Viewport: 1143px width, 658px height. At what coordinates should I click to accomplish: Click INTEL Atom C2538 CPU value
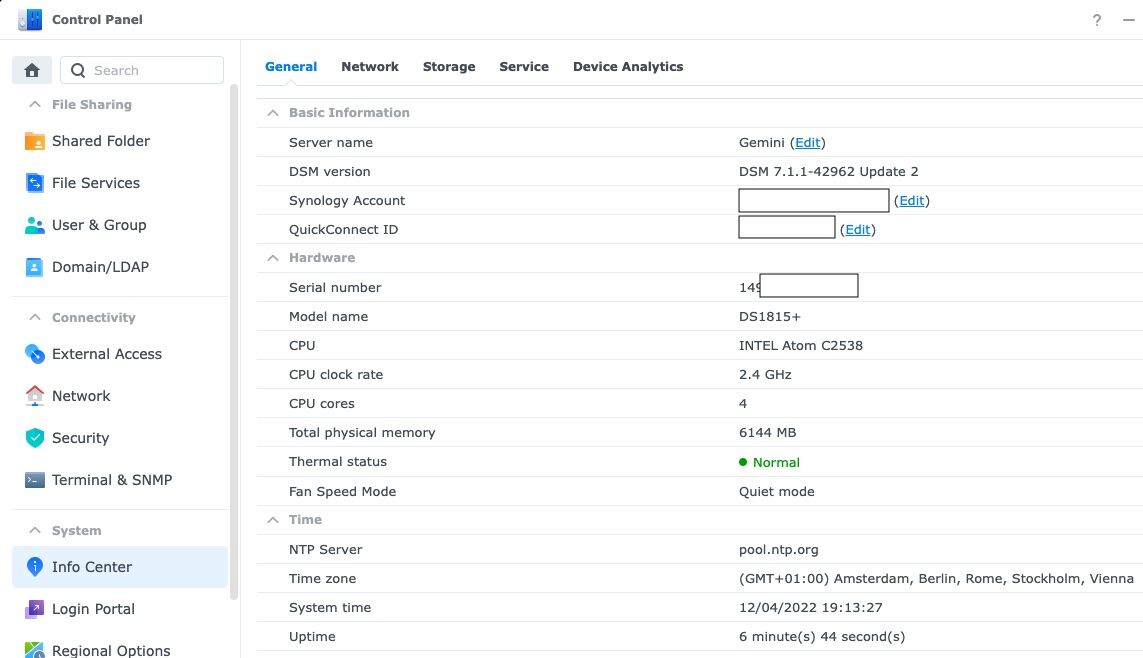tap(800, 345)
